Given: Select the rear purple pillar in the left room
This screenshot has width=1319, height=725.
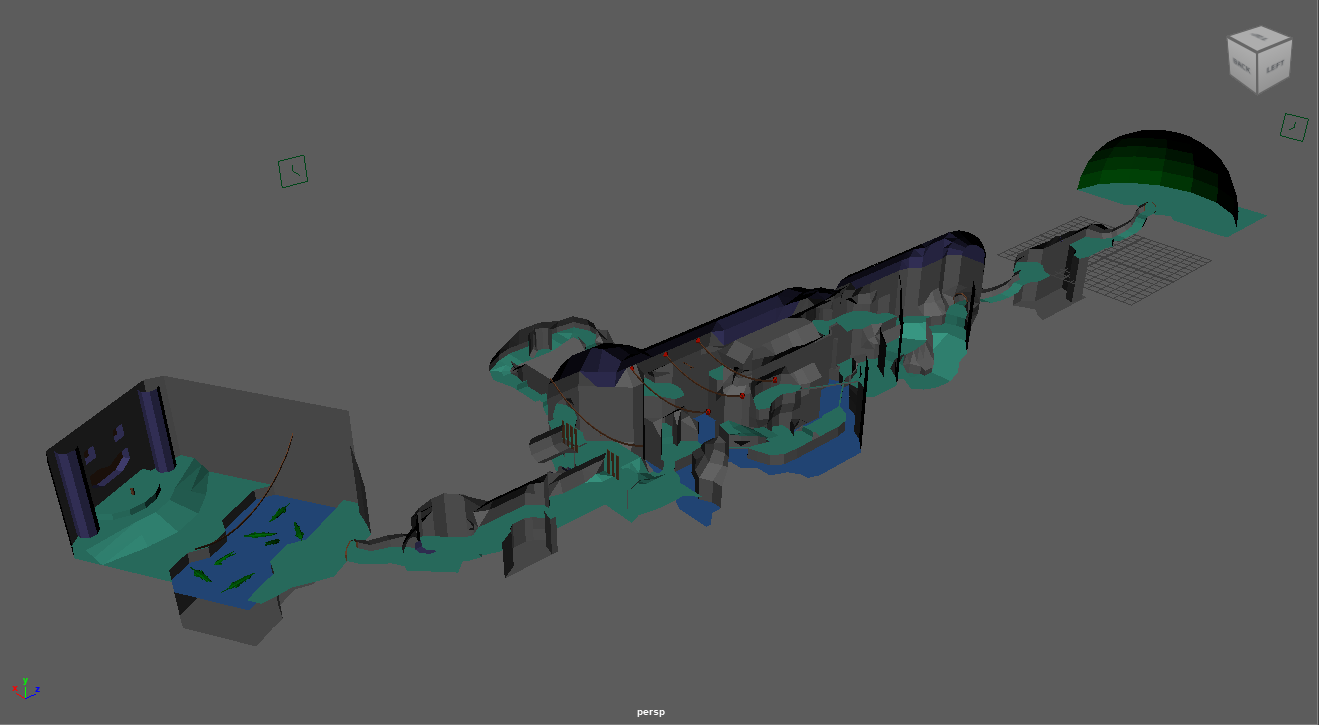Looking at the screenshot, I should pyautogui.click(x=153, y=428).
